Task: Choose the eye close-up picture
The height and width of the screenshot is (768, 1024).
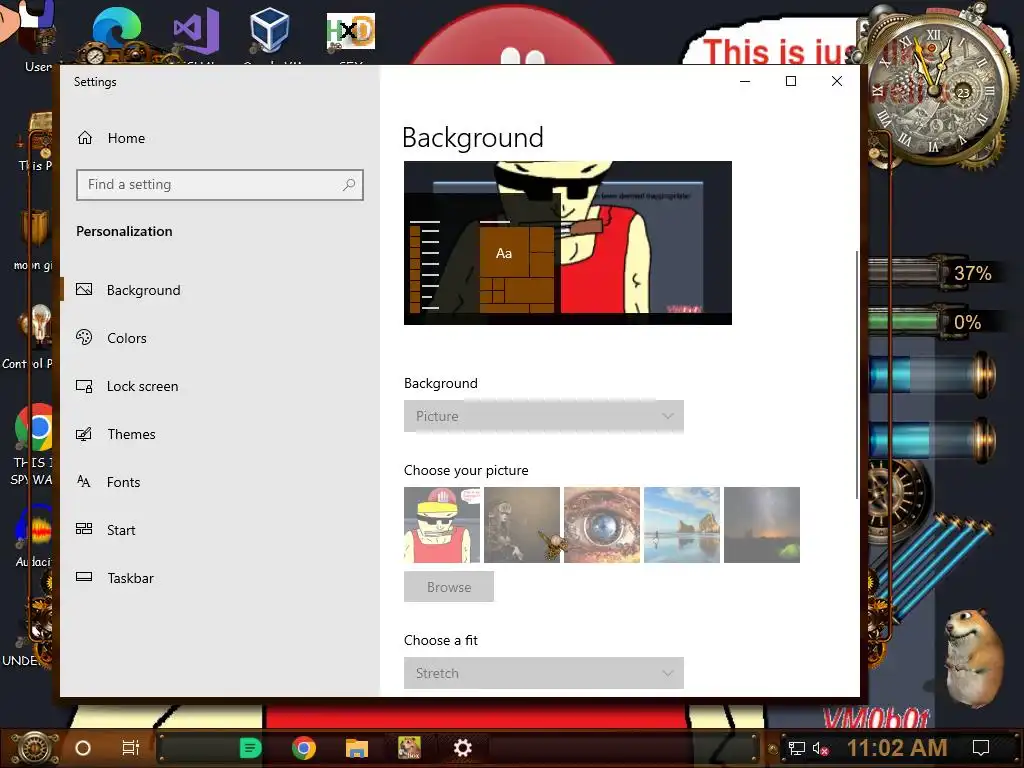Action: point(601,524)
